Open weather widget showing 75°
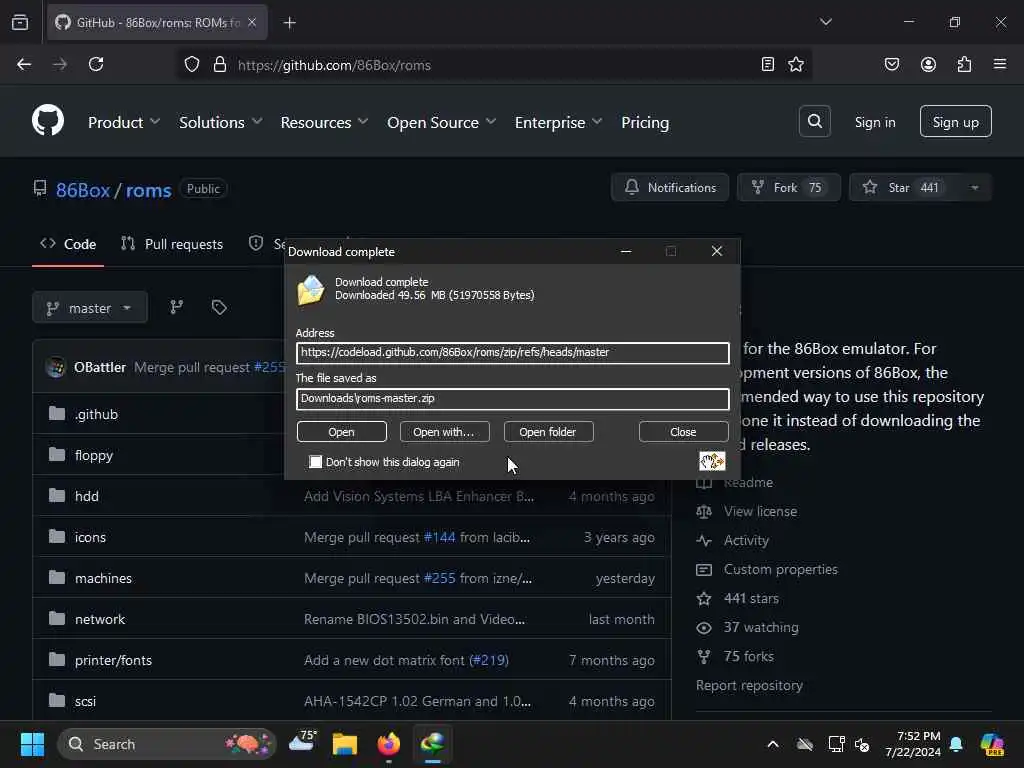The image size is (1024, 768). 302,742
